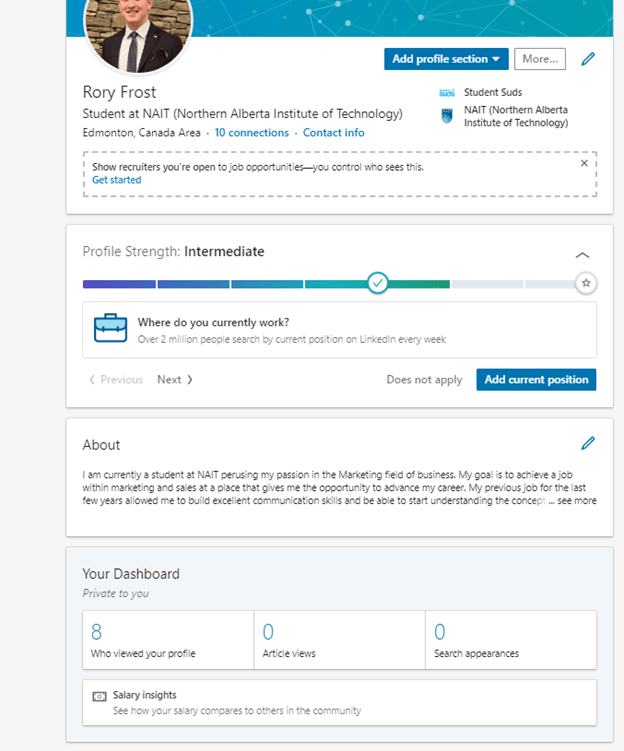The width and height of the screenshot is (624, 751).
Task: Go to Next profile strength suggestion
Action: click(174, 380)
